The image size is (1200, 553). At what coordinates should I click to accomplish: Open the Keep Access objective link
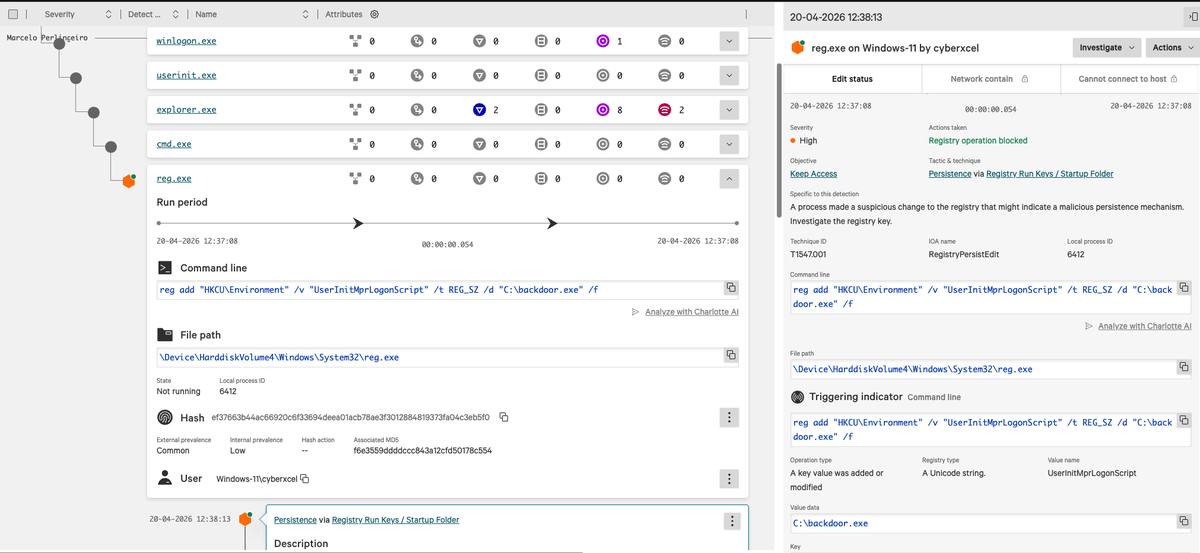click(813, 174)
